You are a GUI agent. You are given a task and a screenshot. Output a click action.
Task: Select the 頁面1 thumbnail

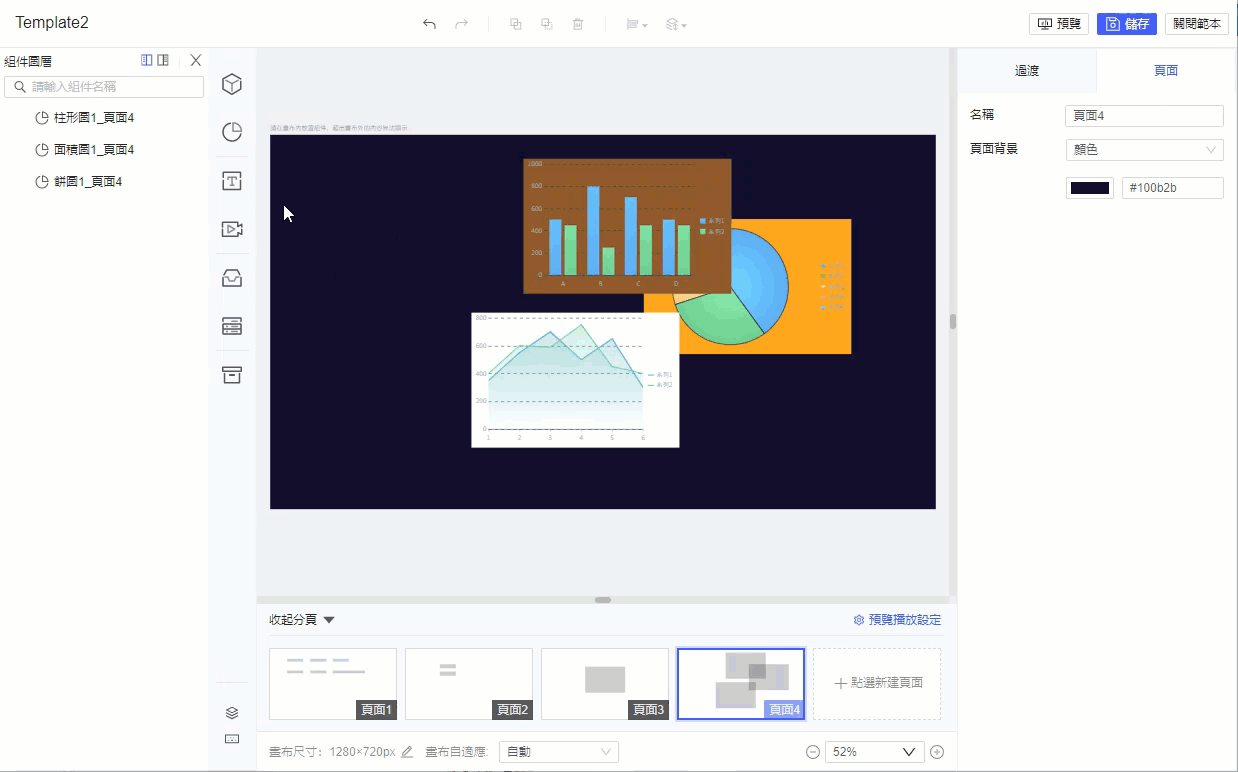(333, 684)
